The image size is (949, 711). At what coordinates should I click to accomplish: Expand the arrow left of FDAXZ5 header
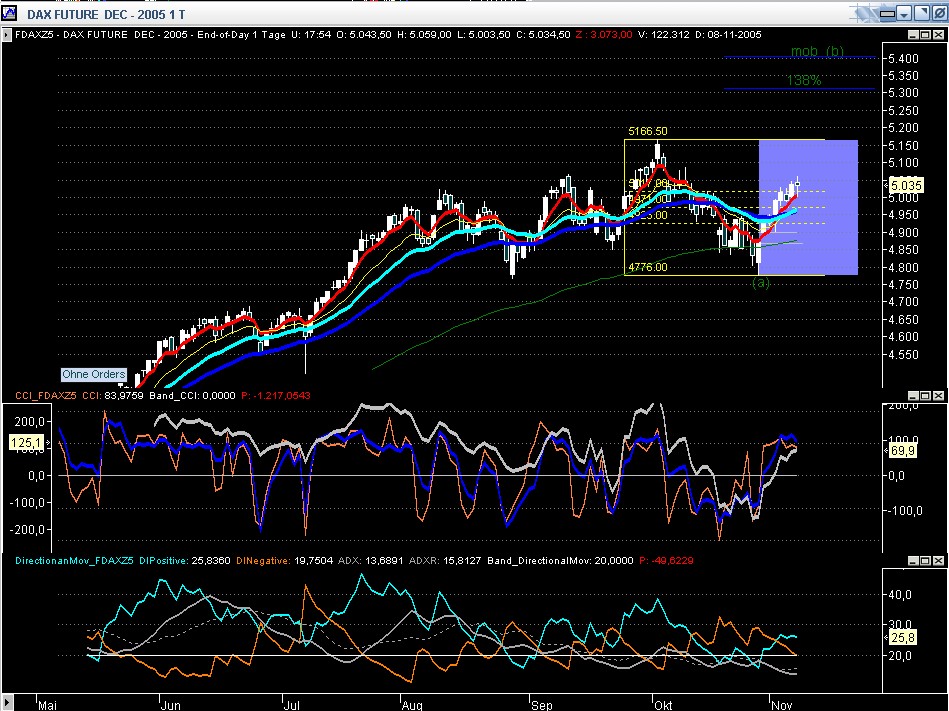click(7, 35)
